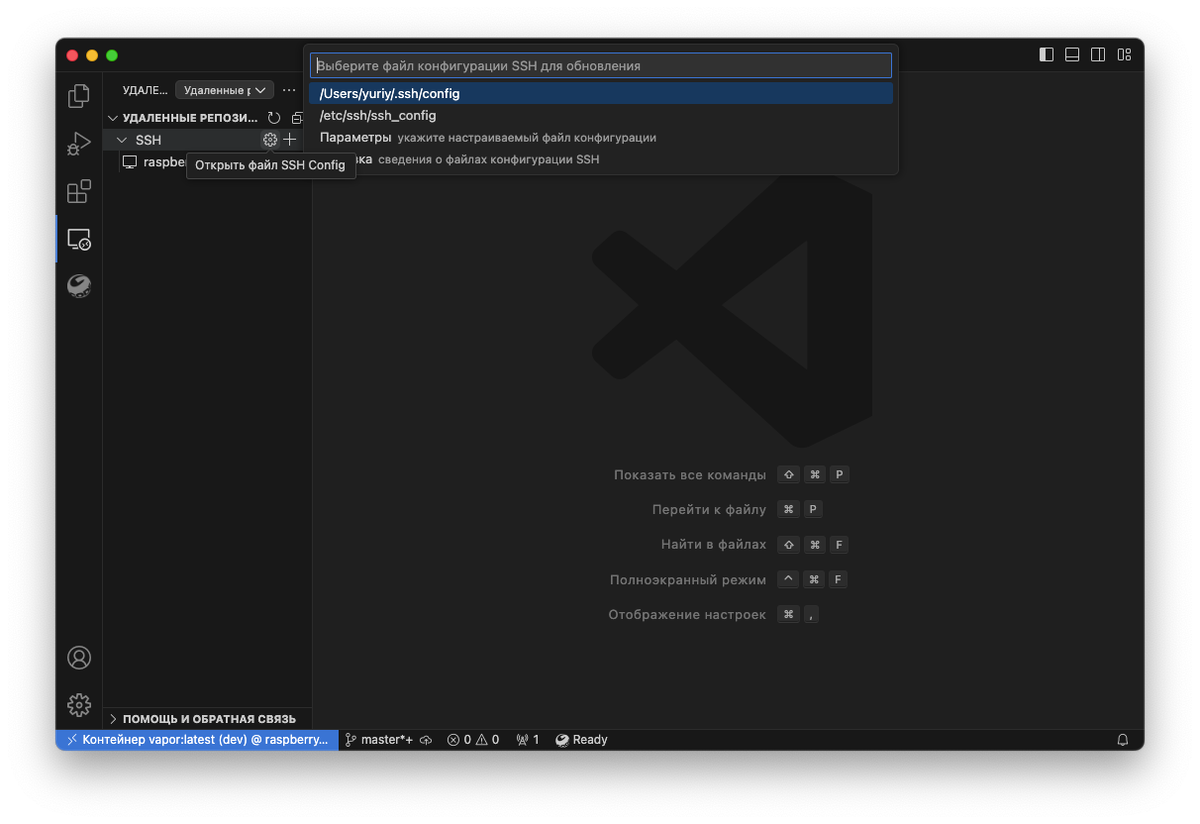Expand ПОМОЩЬ И ОБРАТНАЯ СВЯЗЬ section
Viewport: 1200px width, 824px height.
tap(208, 719)
